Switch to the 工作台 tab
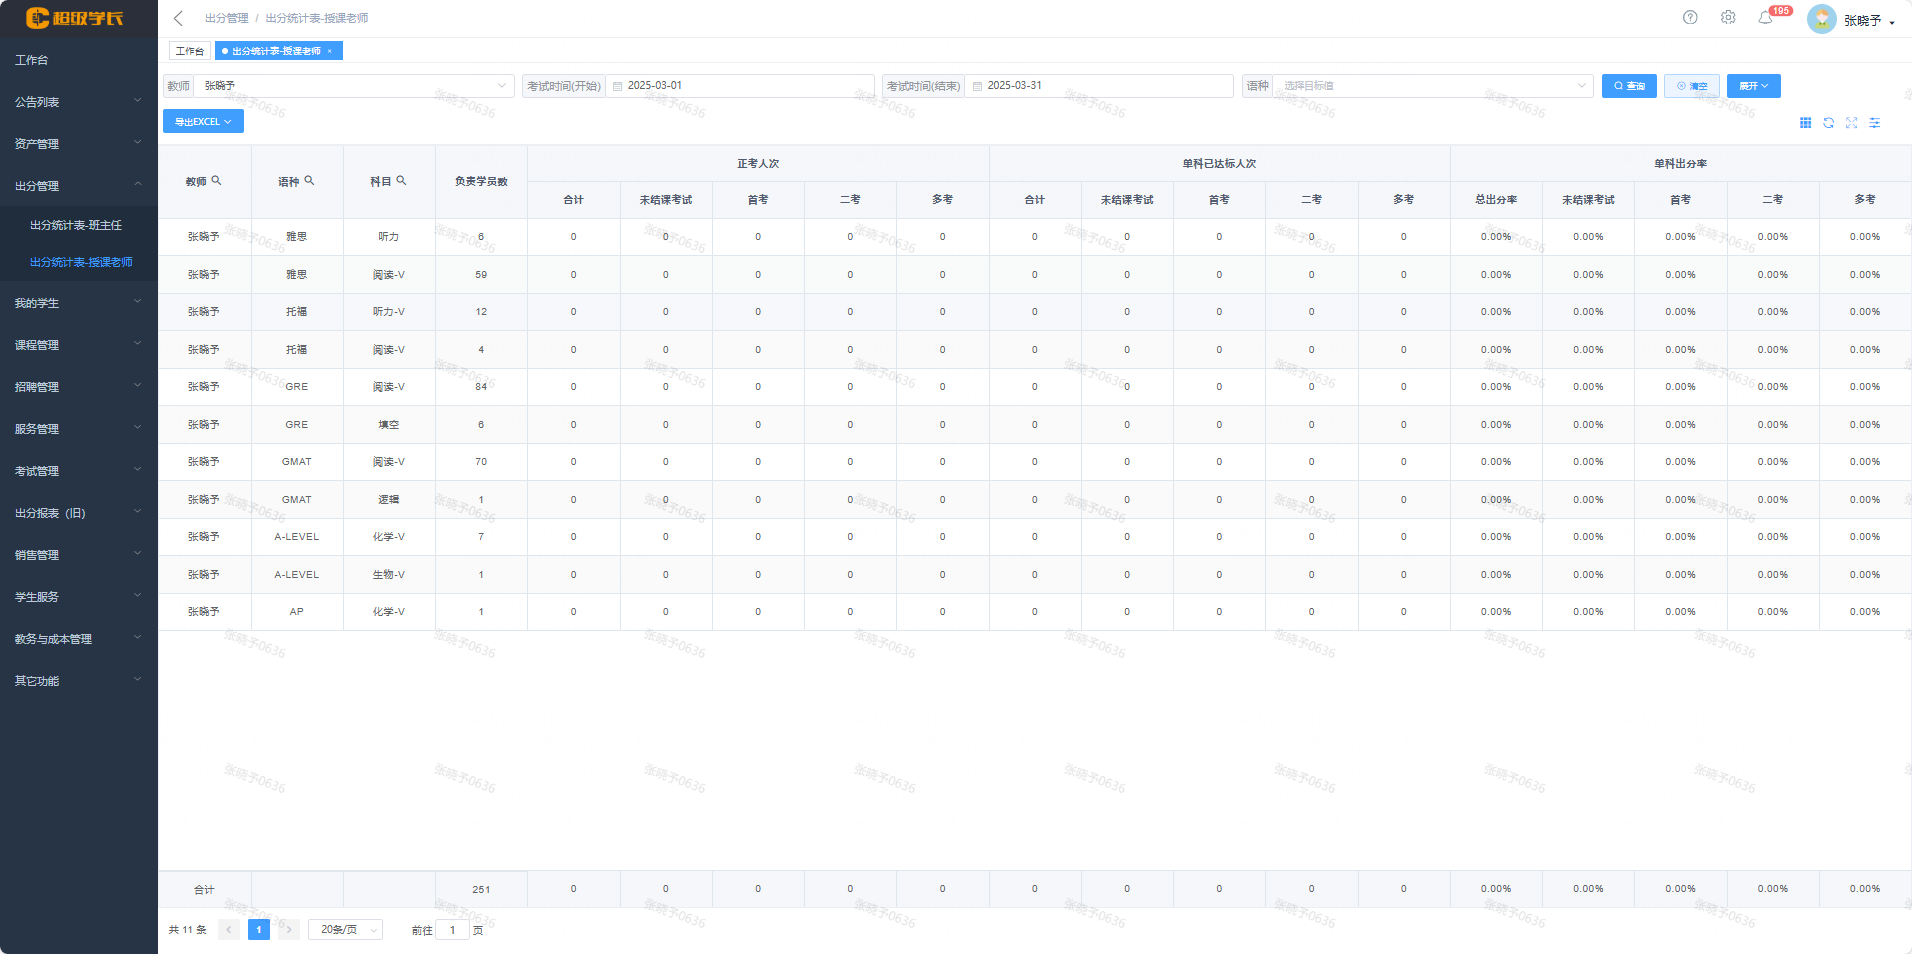Screen dimensions: 1912x954 coord(189,51)
